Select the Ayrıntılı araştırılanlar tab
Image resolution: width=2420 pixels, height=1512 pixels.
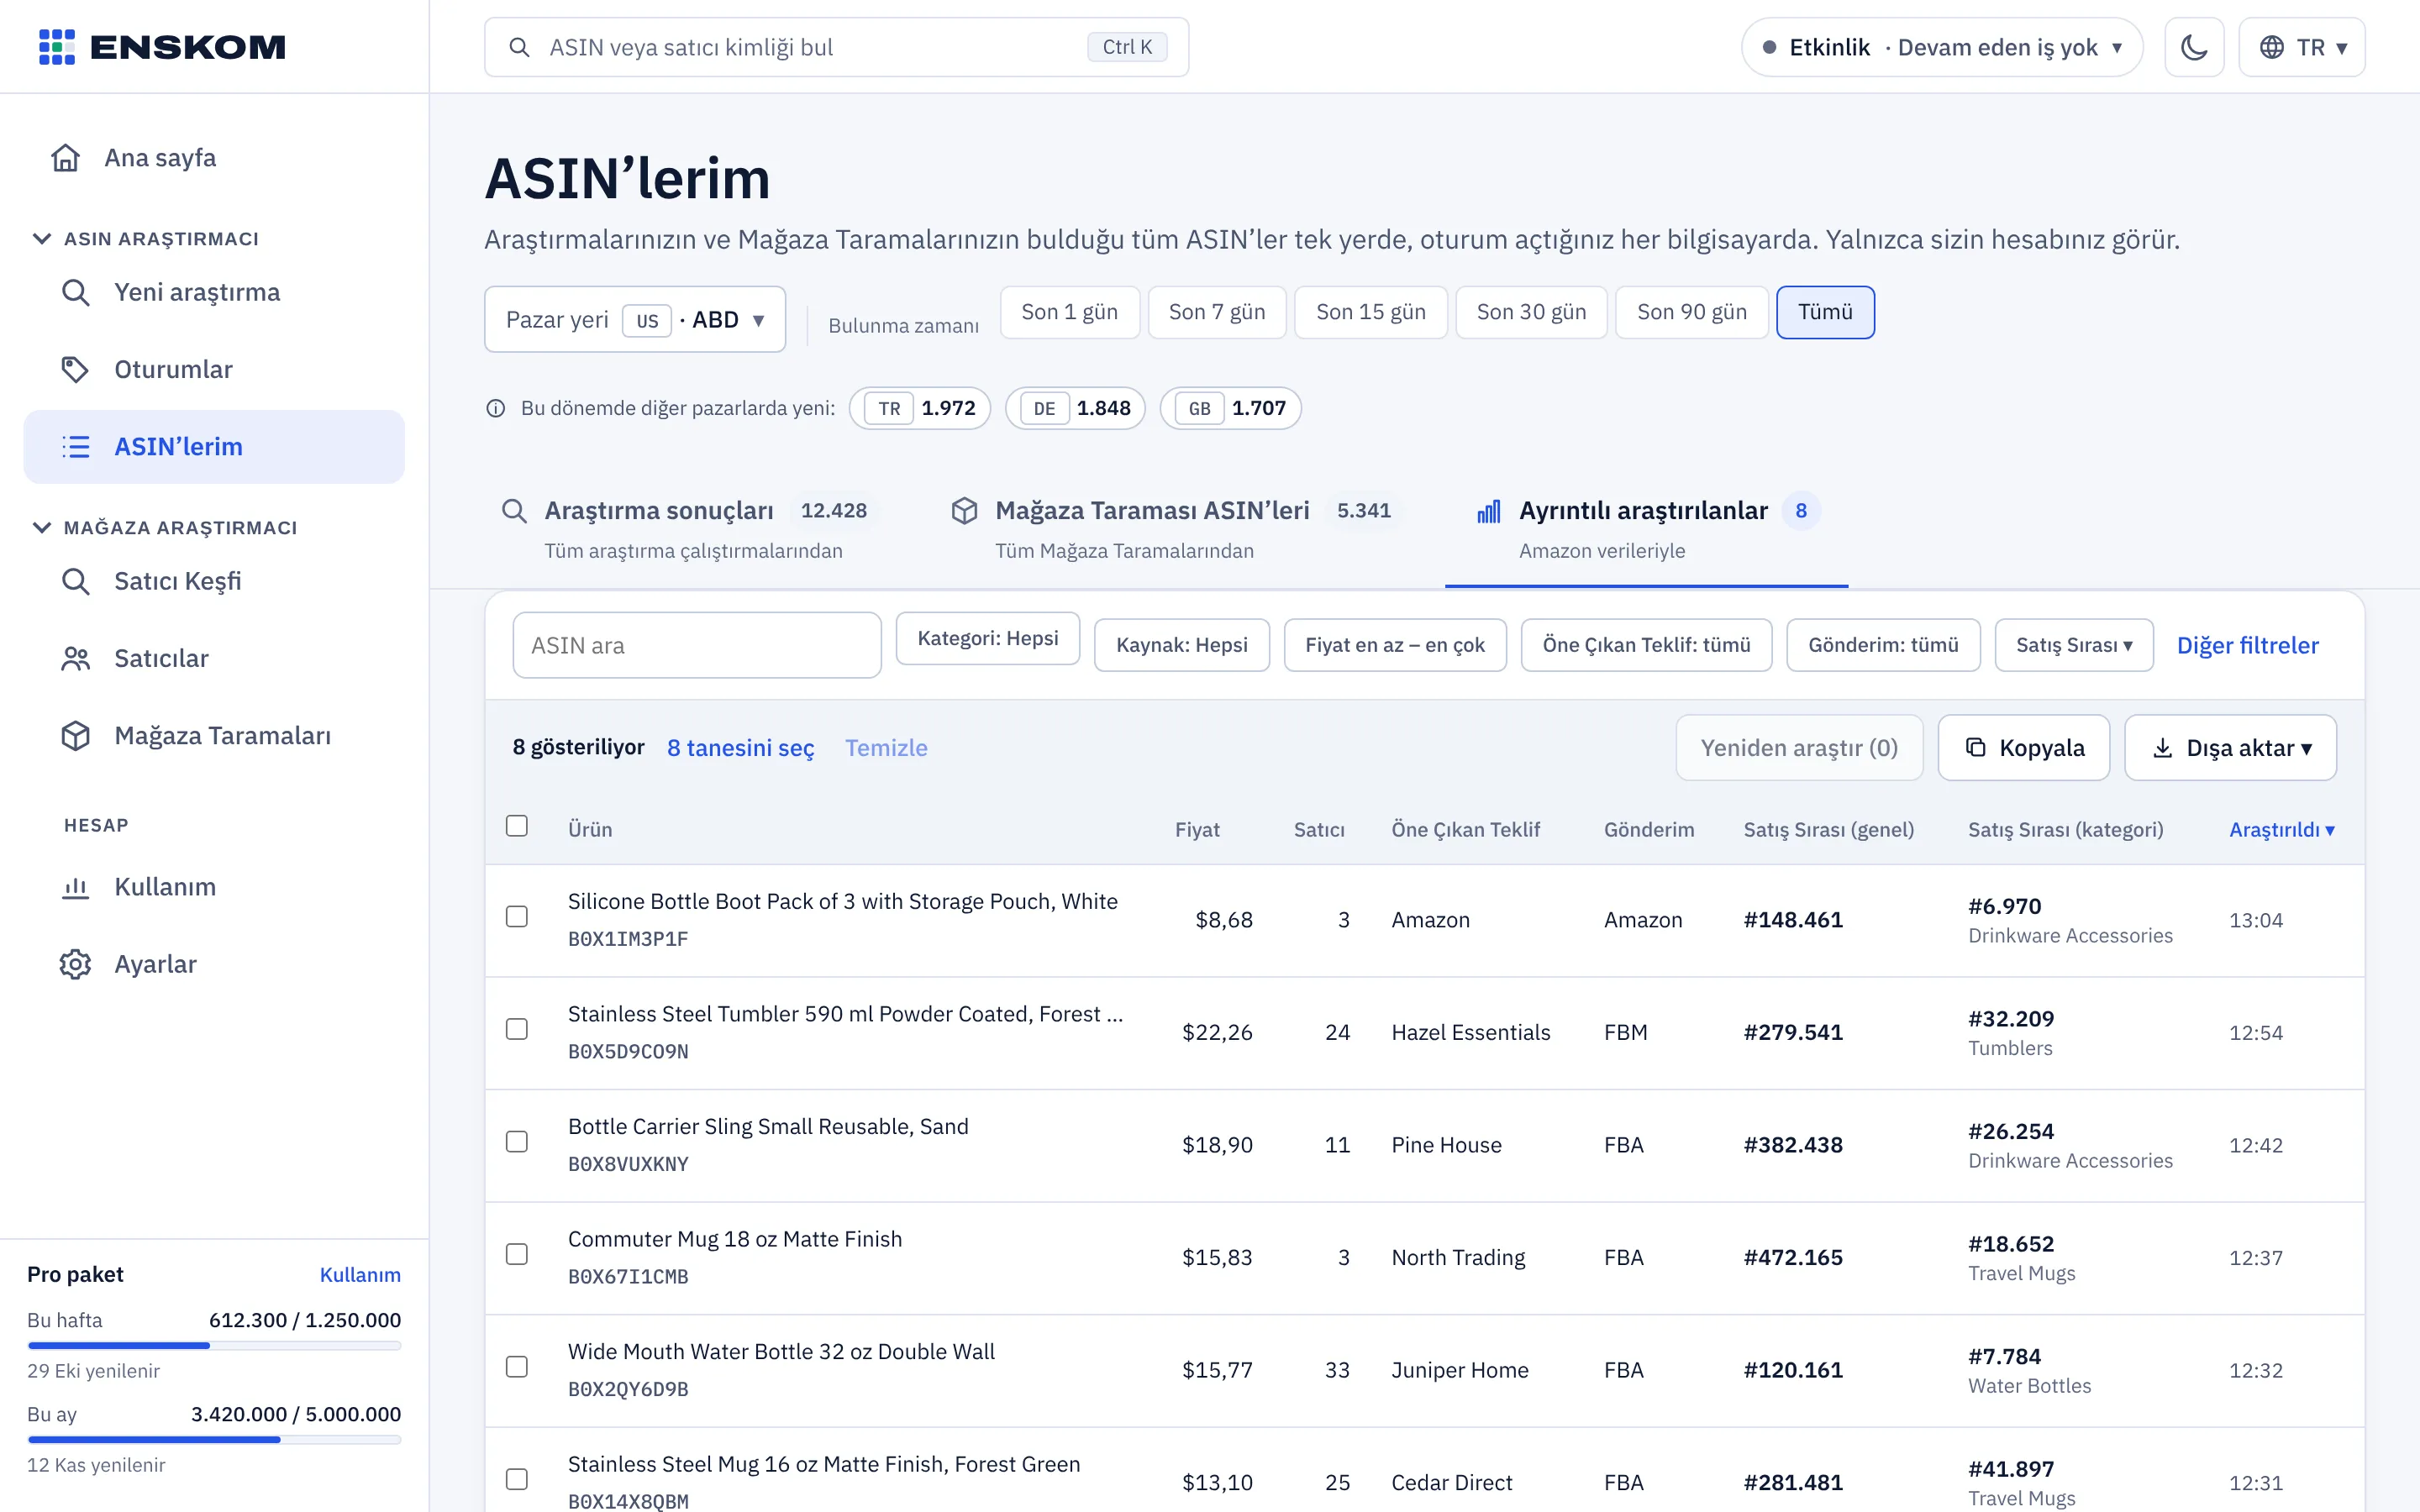point(1646,529)
